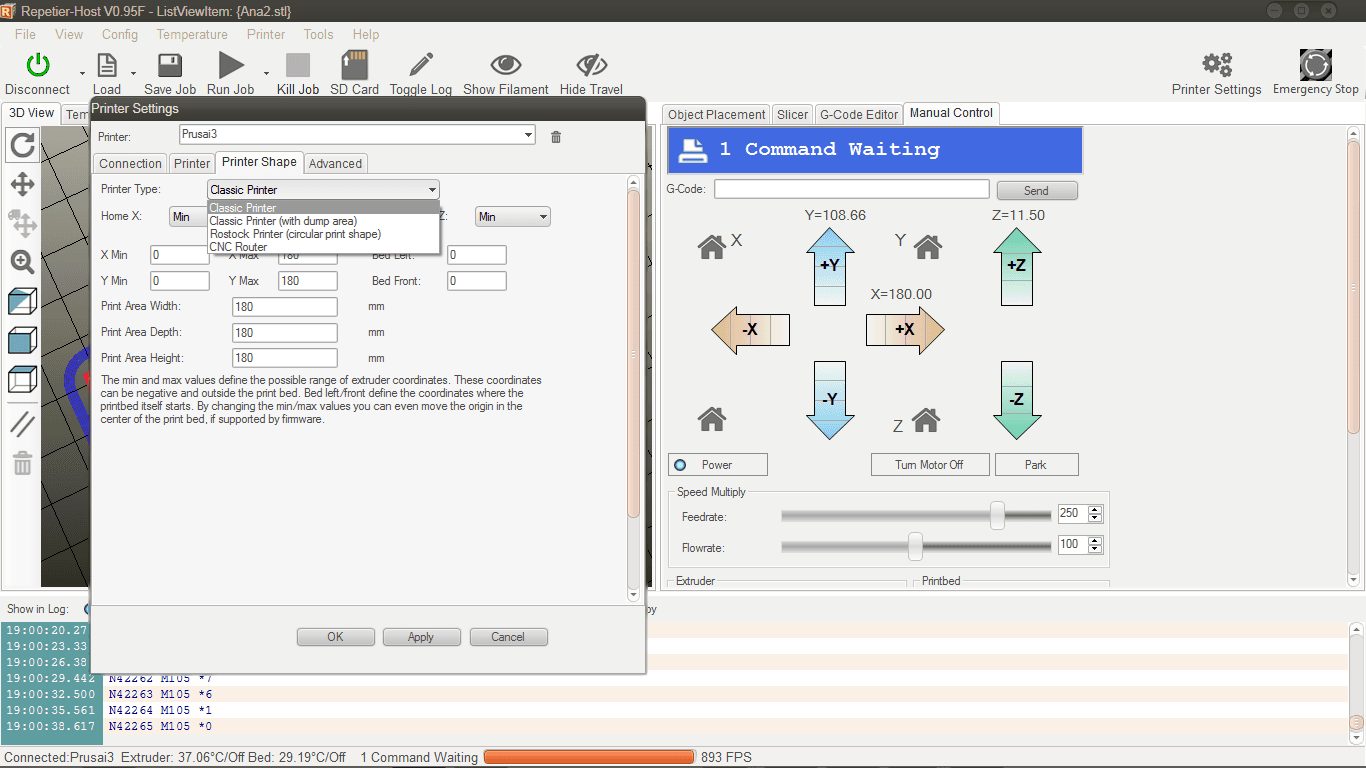Screen dimensions: 1366x768
Task: Click the G-Code input field
Action: (851, 189)
